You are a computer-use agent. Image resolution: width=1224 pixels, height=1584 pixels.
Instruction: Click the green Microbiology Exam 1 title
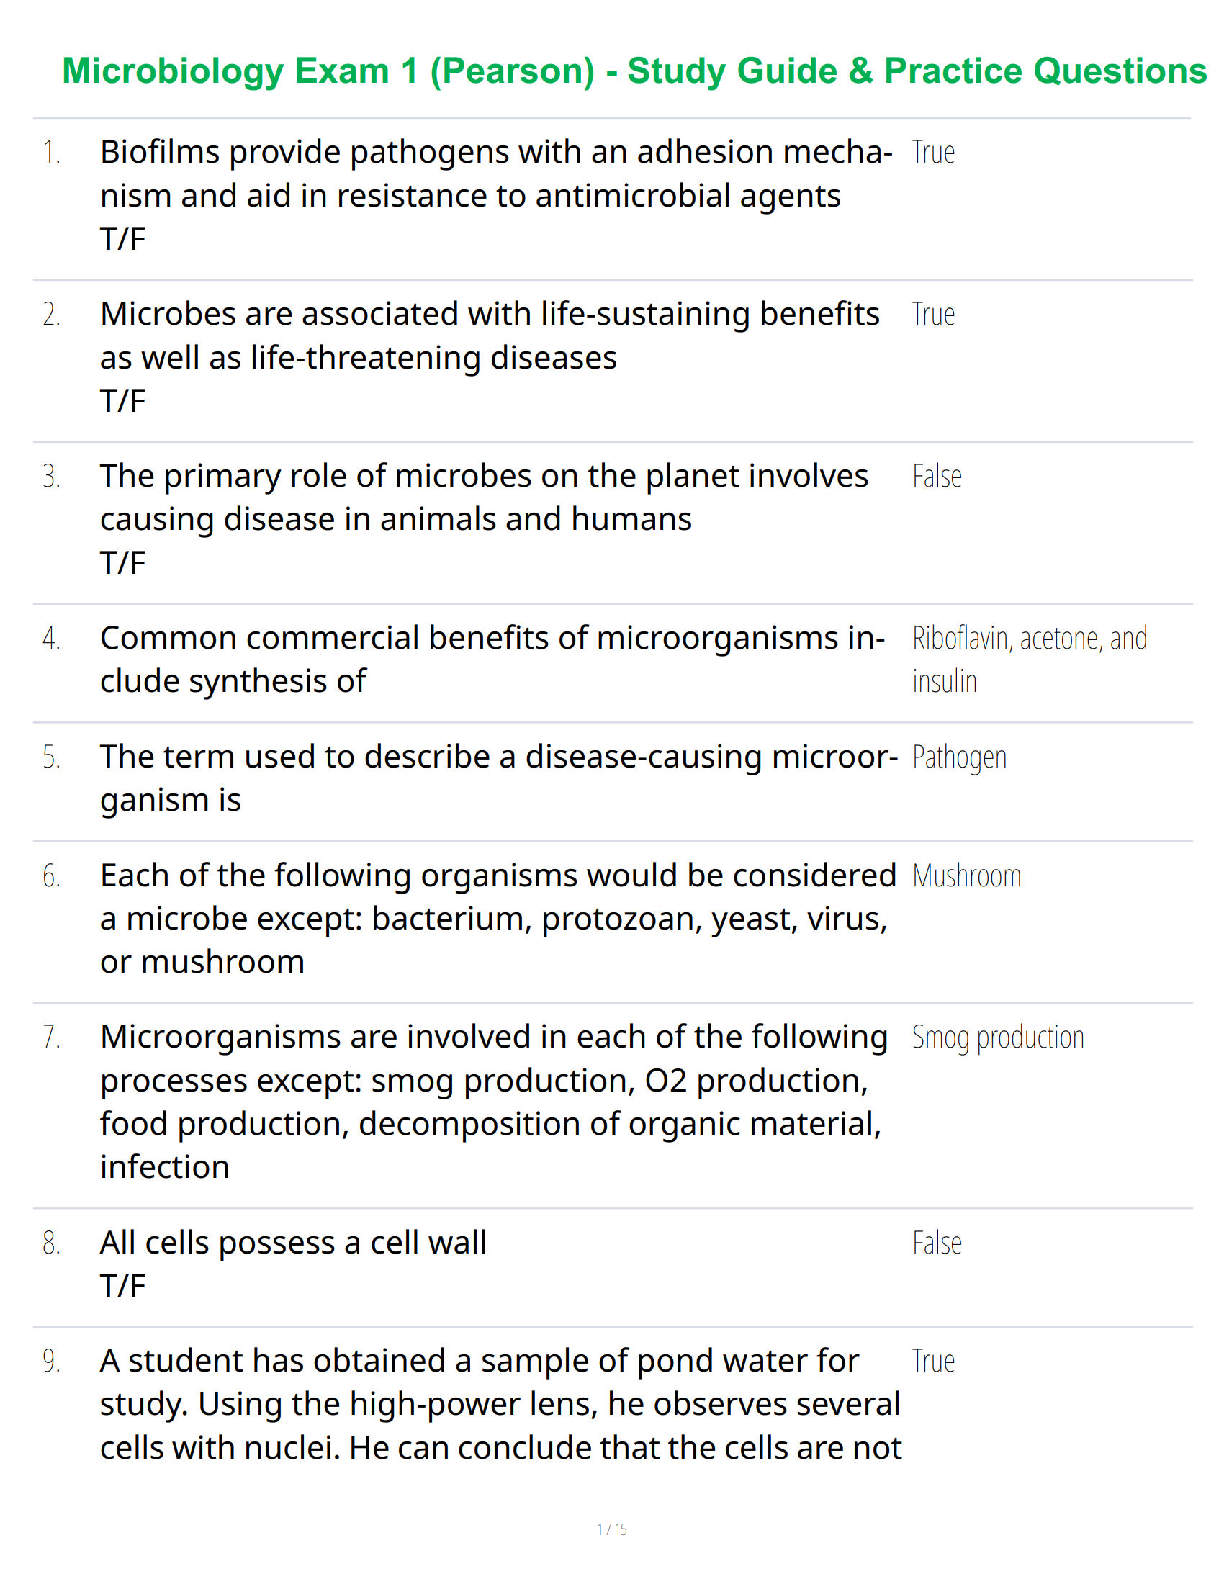[x=634, y=72]
